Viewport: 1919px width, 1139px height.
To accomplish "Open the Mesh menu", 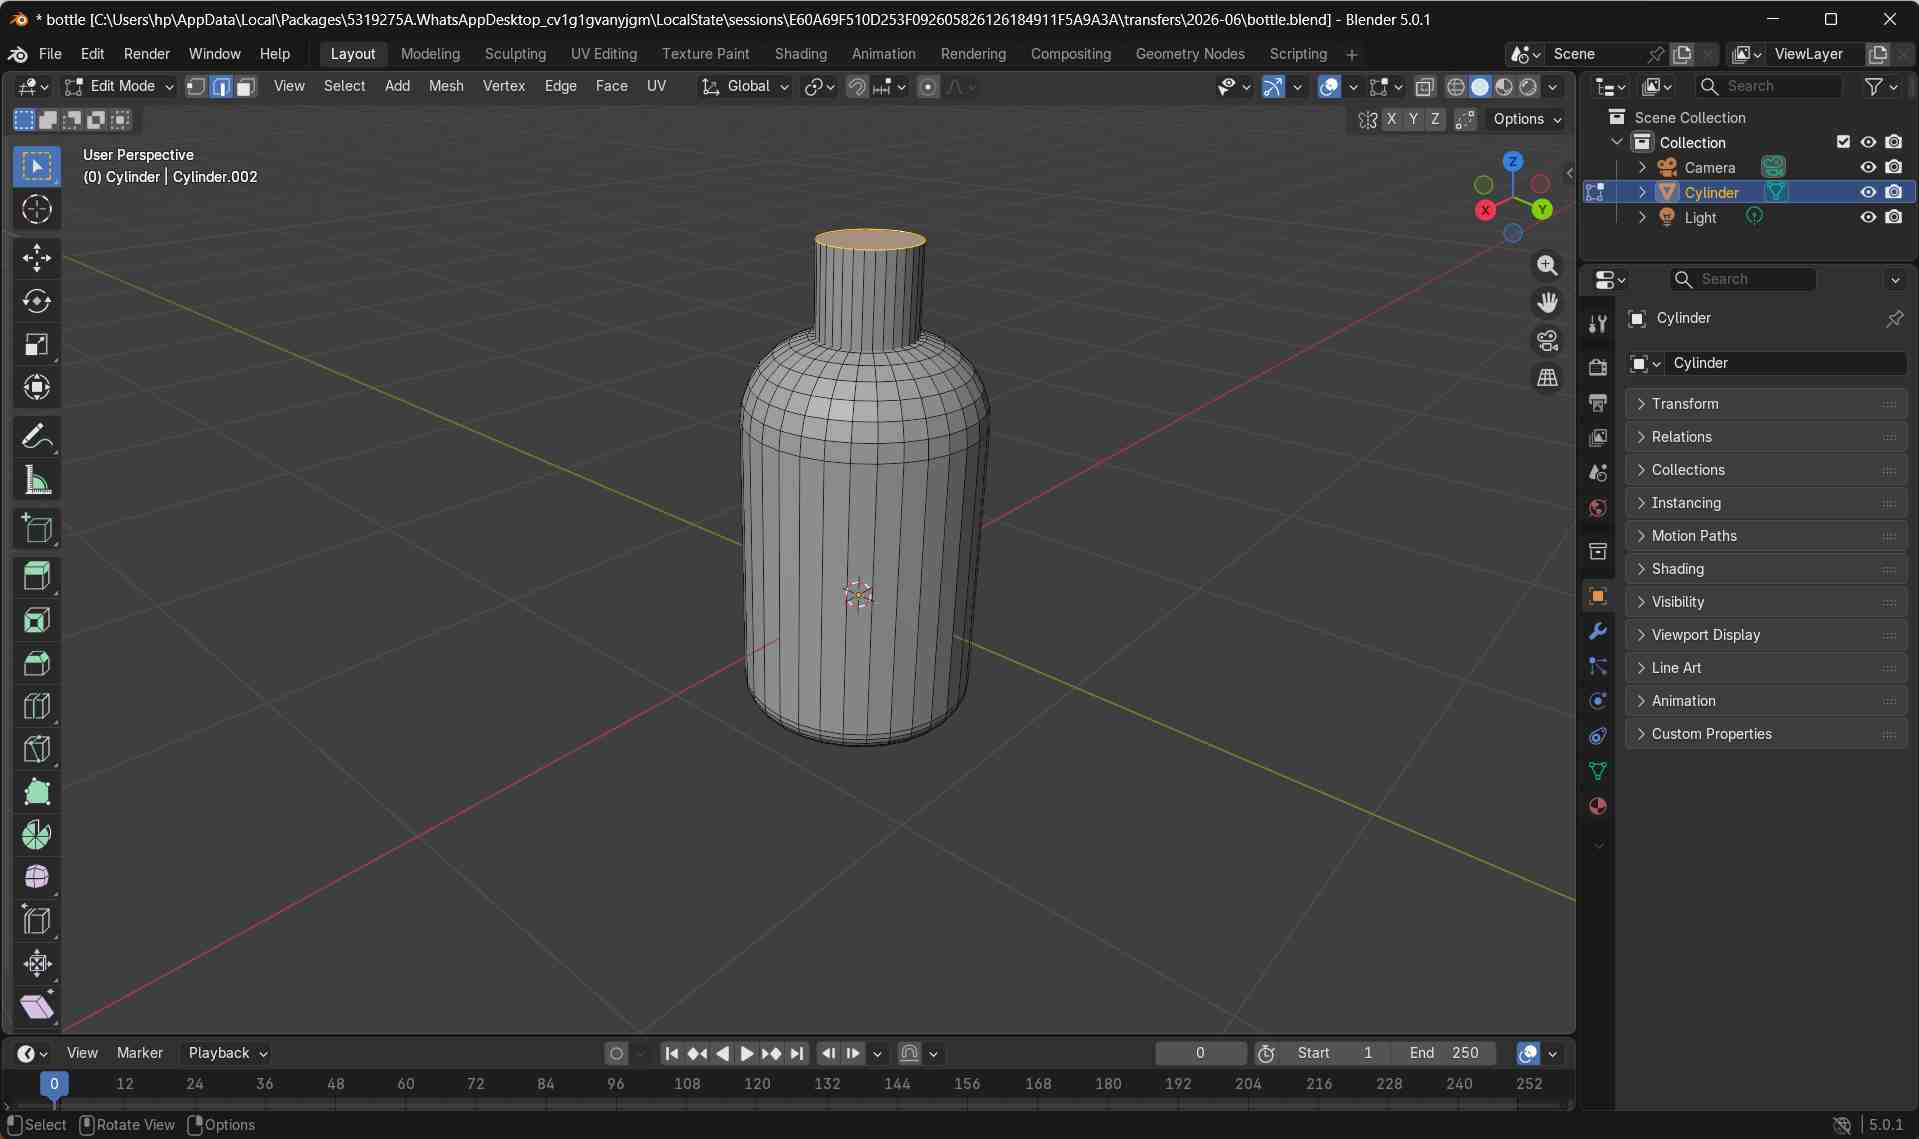I will pyautogui.click(x=446, y=86).
